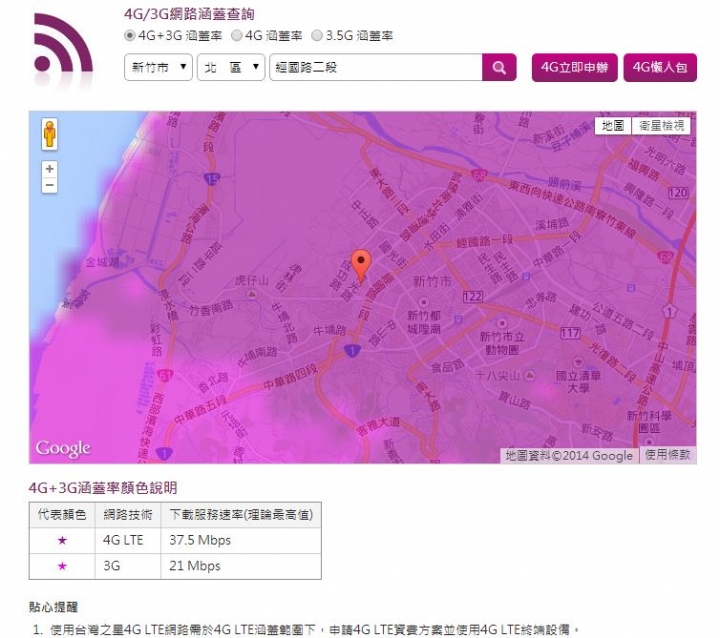This screenshot has height=638, width=720.
Task: Click the 4G立即申辦 button
Action: click(574, 68)
